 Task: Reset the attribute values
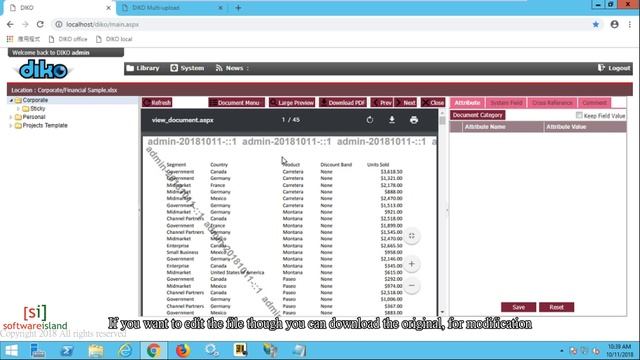pos(556,307)
